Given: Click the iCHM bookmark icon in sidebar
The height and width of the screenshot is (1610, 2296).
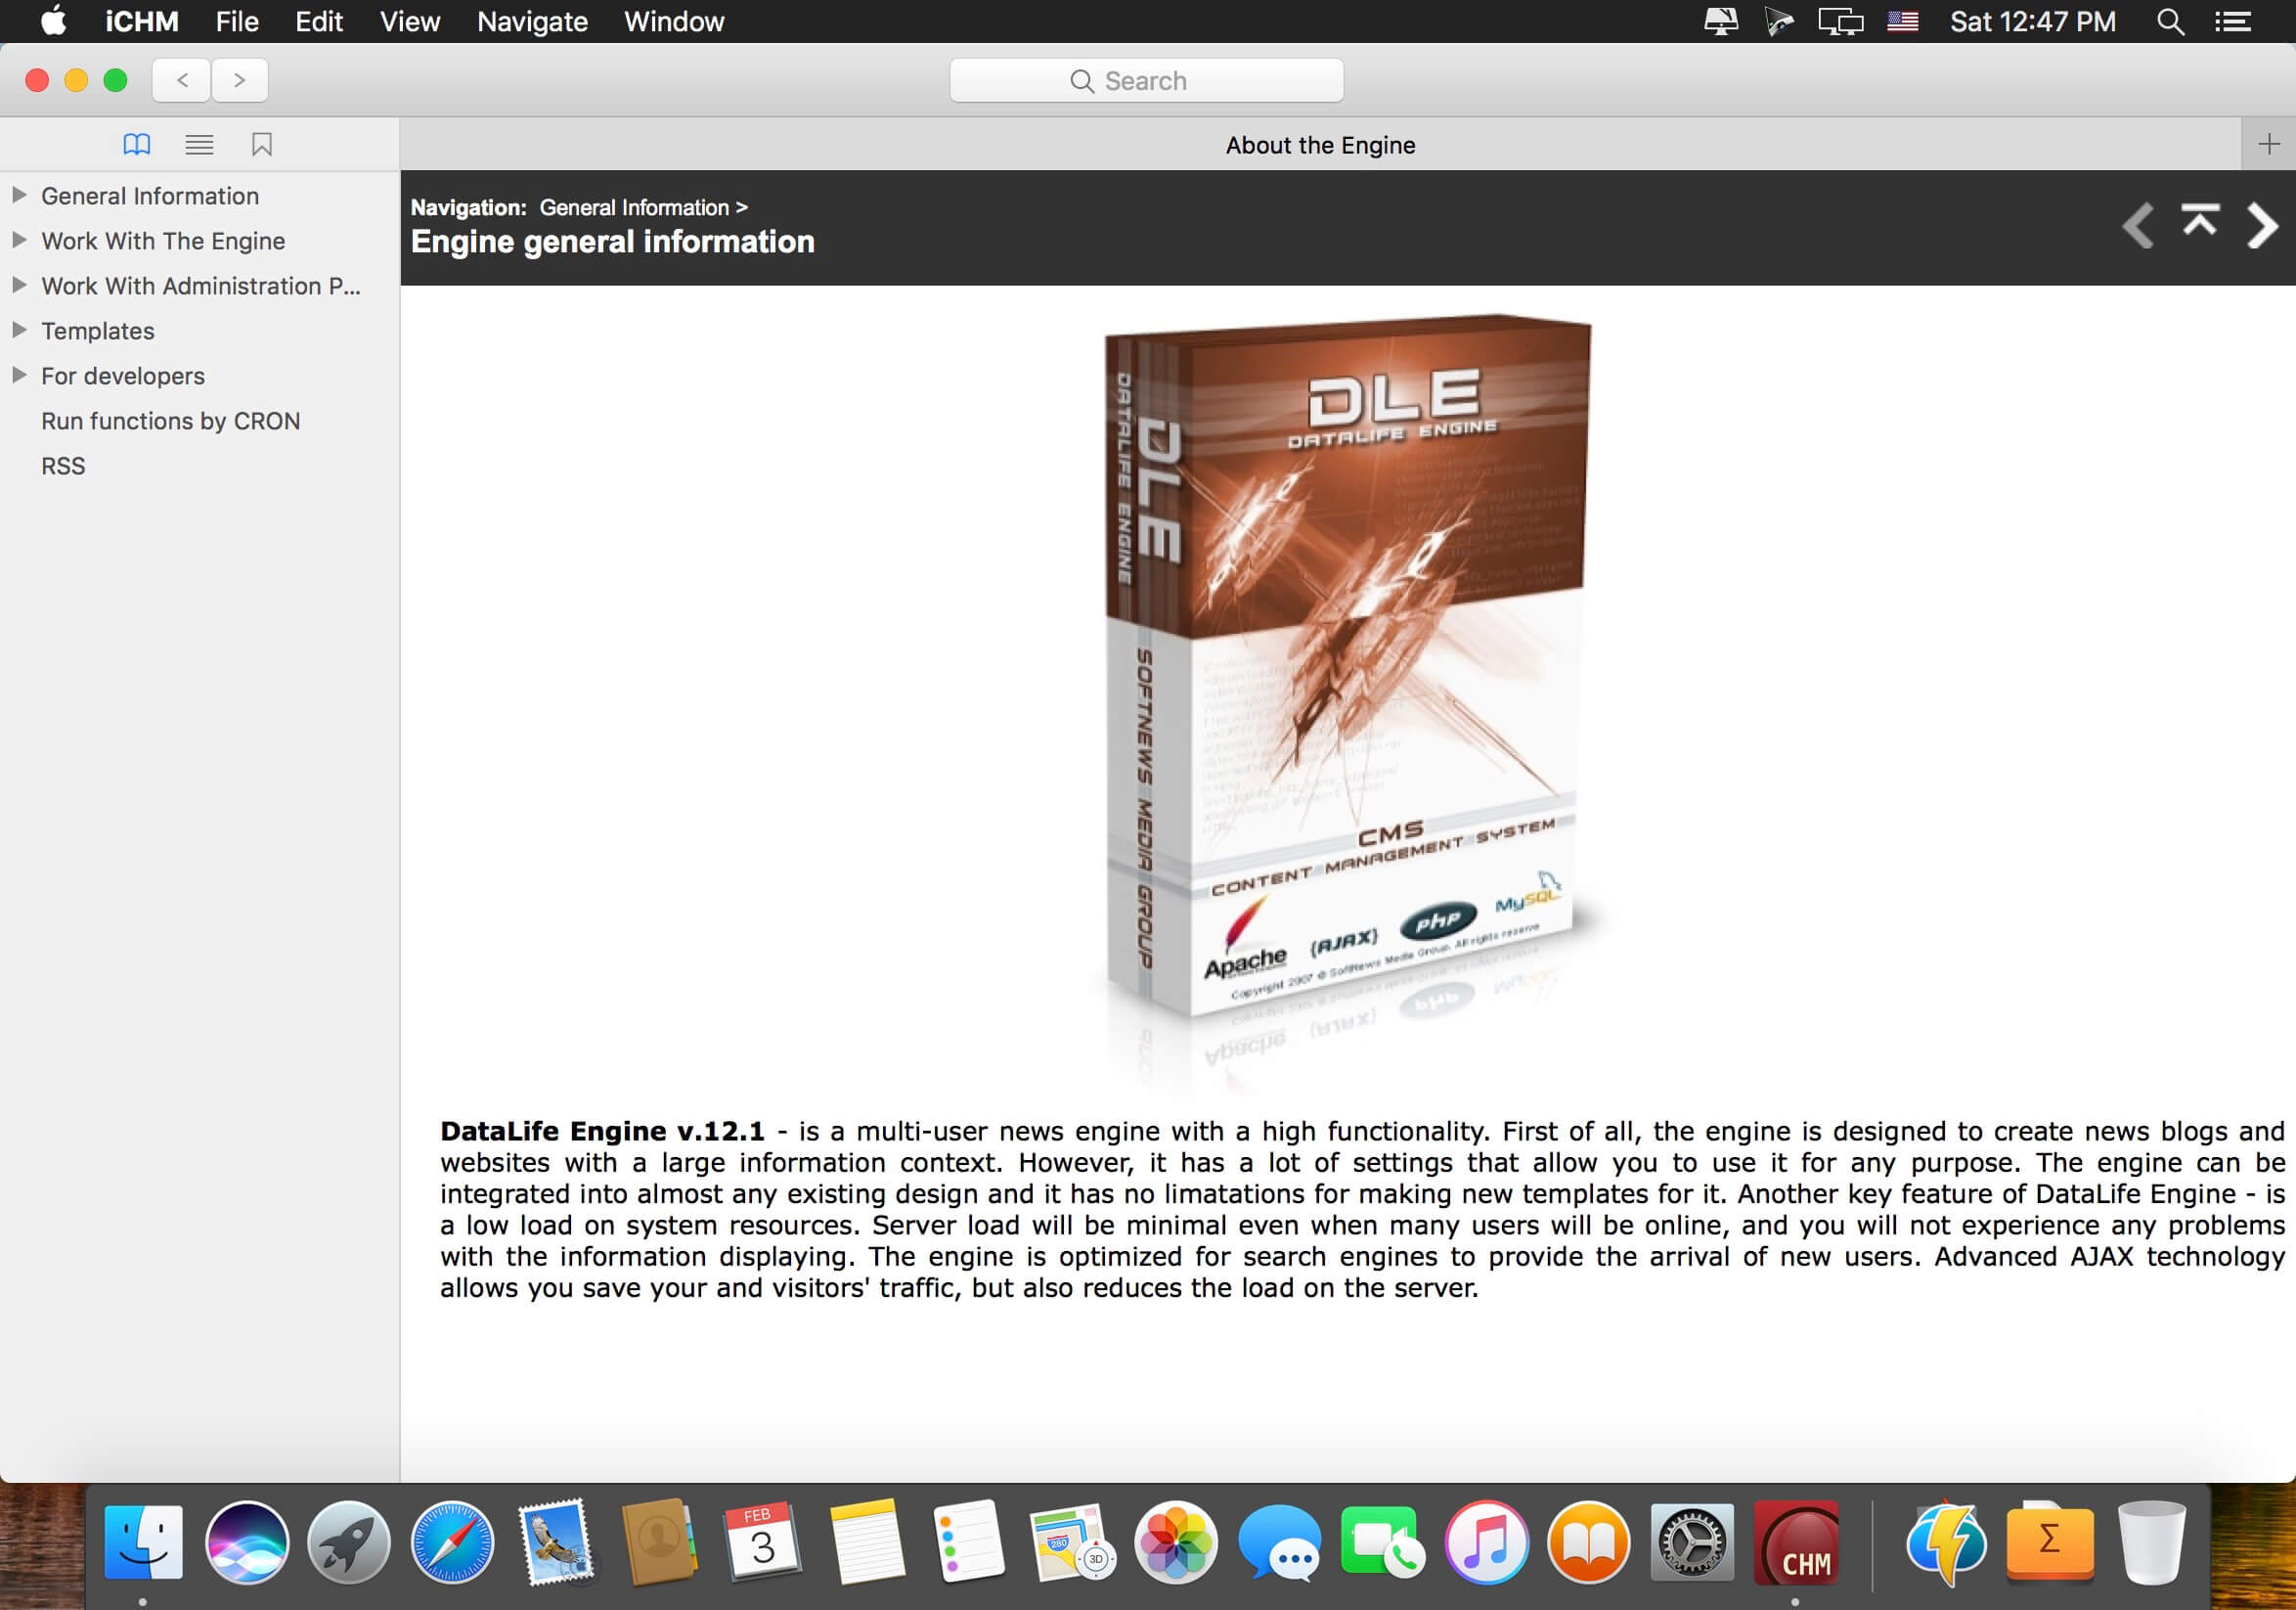Looking at the screenshot, I should (x=262, y=143).
